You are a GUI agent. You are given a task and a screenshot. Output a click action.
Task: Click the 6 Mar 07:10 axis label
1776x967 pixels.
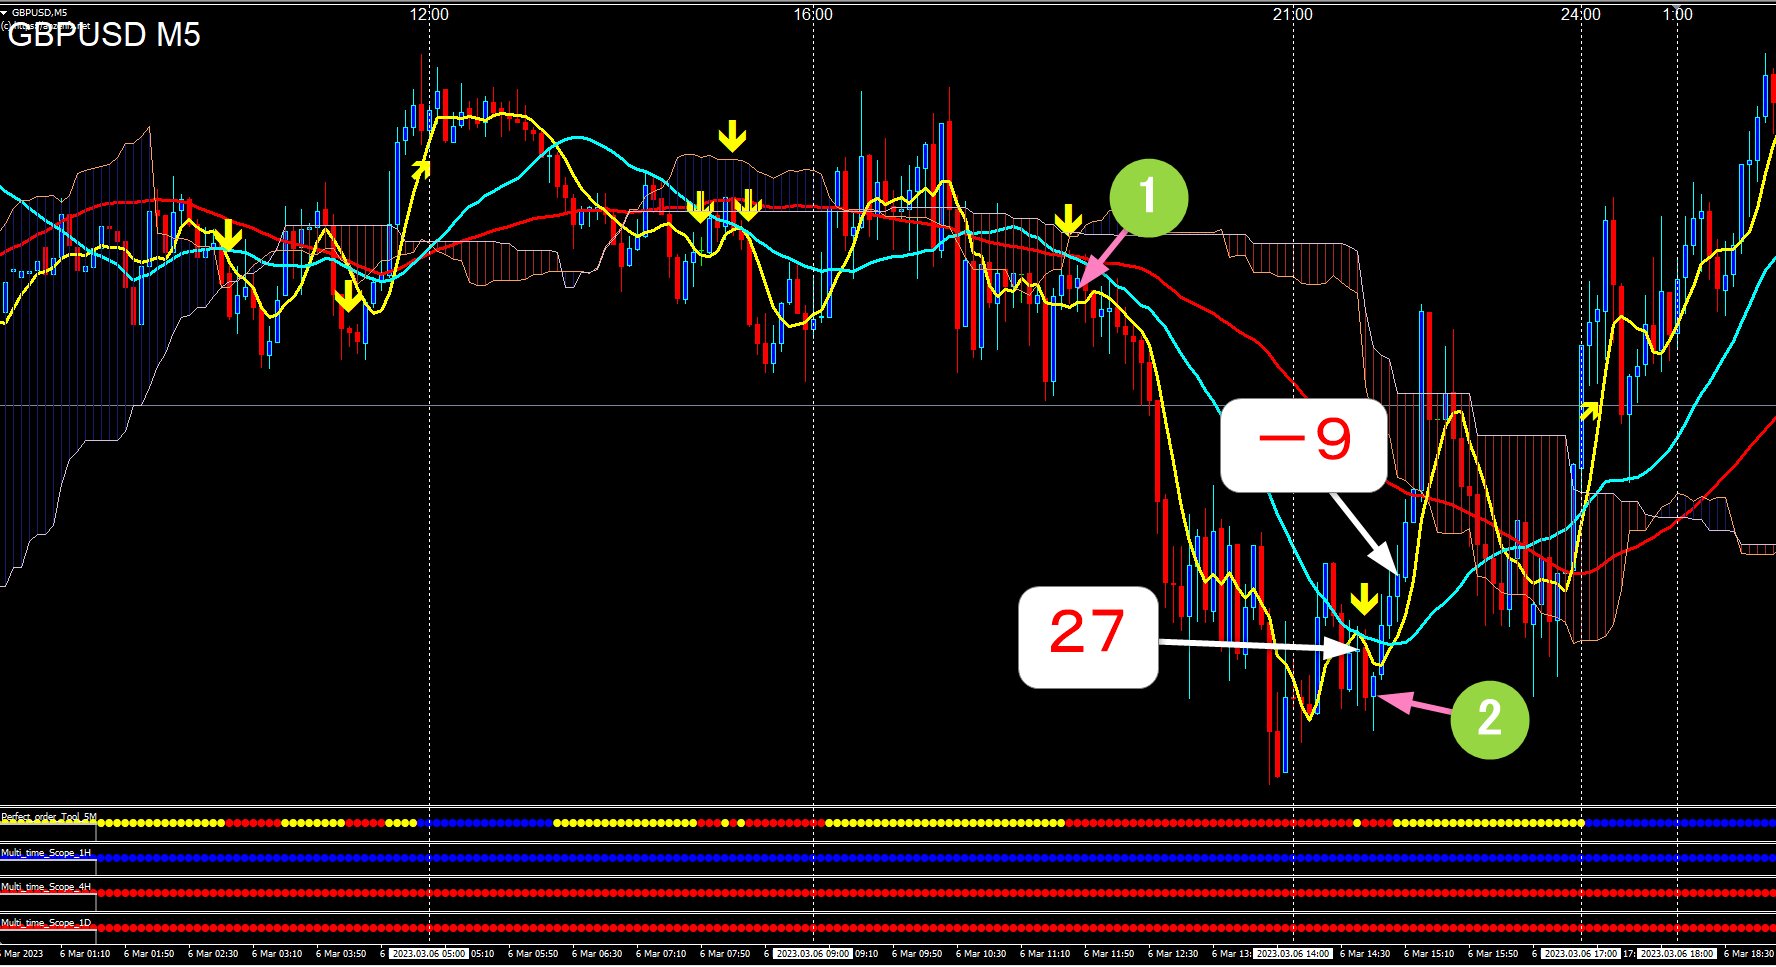pos(661,954)
